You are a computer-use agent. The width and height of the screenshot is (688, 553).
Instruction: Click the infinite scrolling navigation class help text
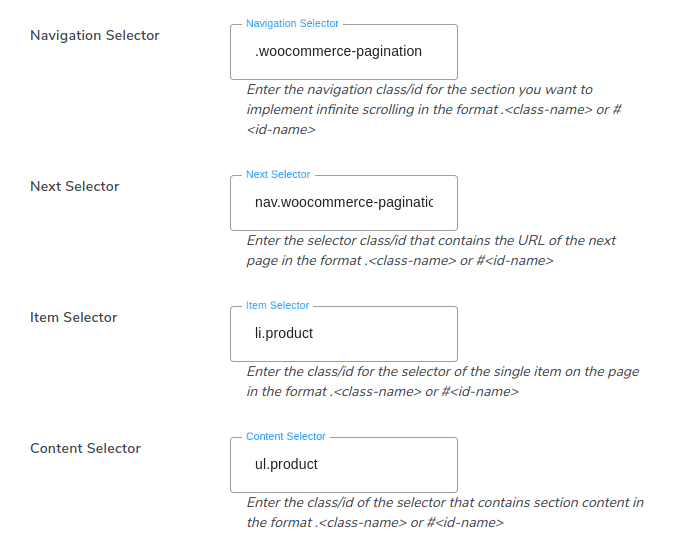[433, 110]
